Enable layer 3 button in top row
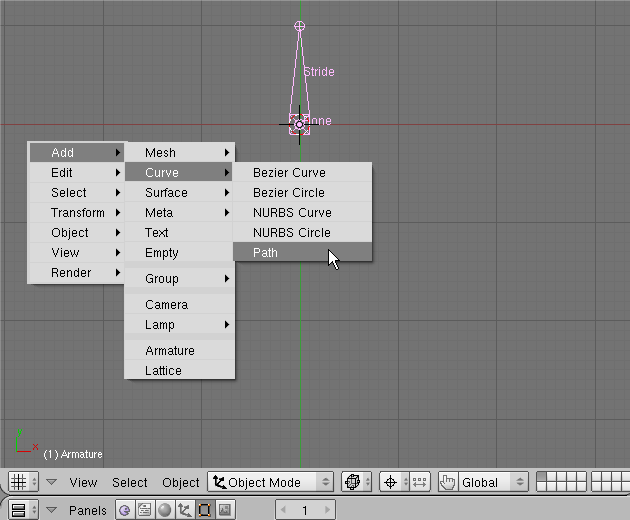 click(562, 477)
